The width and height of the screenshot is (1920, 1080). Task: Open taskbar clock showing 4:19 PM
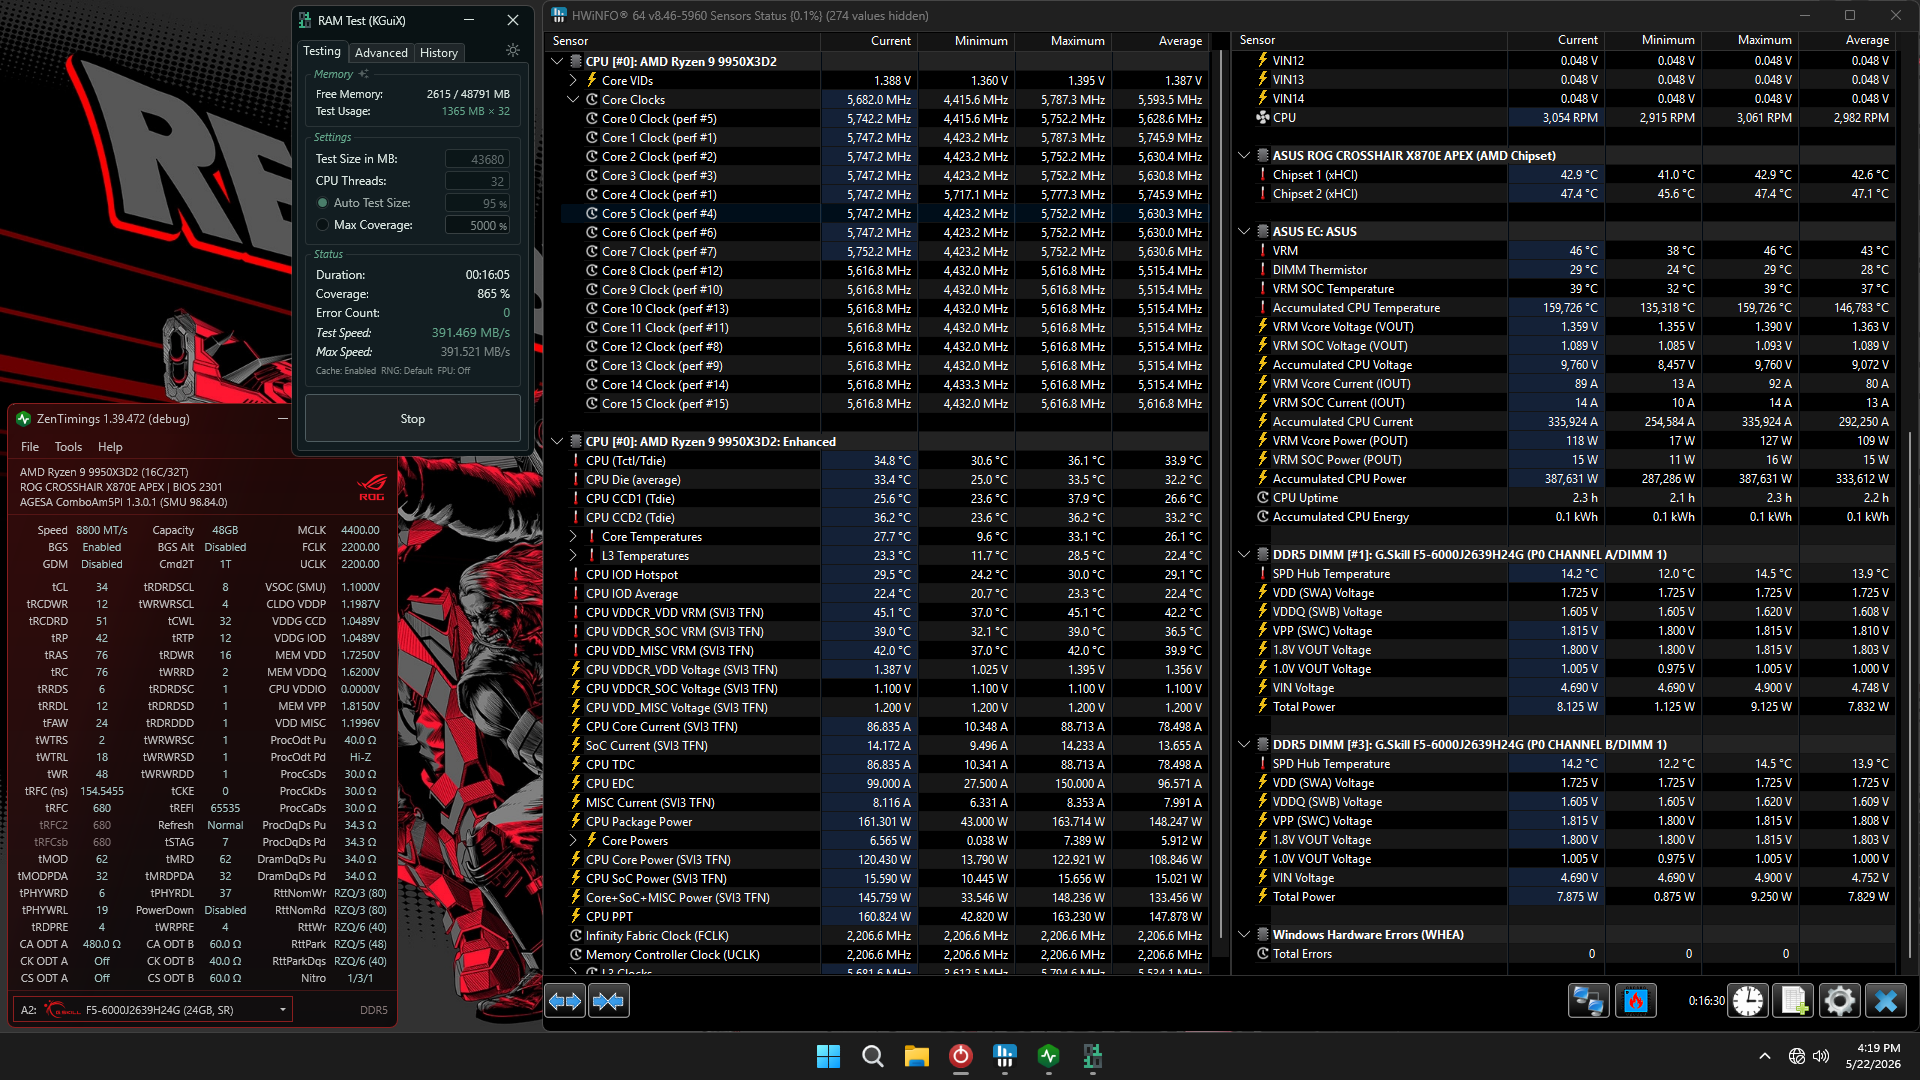click(1873, 1056)
